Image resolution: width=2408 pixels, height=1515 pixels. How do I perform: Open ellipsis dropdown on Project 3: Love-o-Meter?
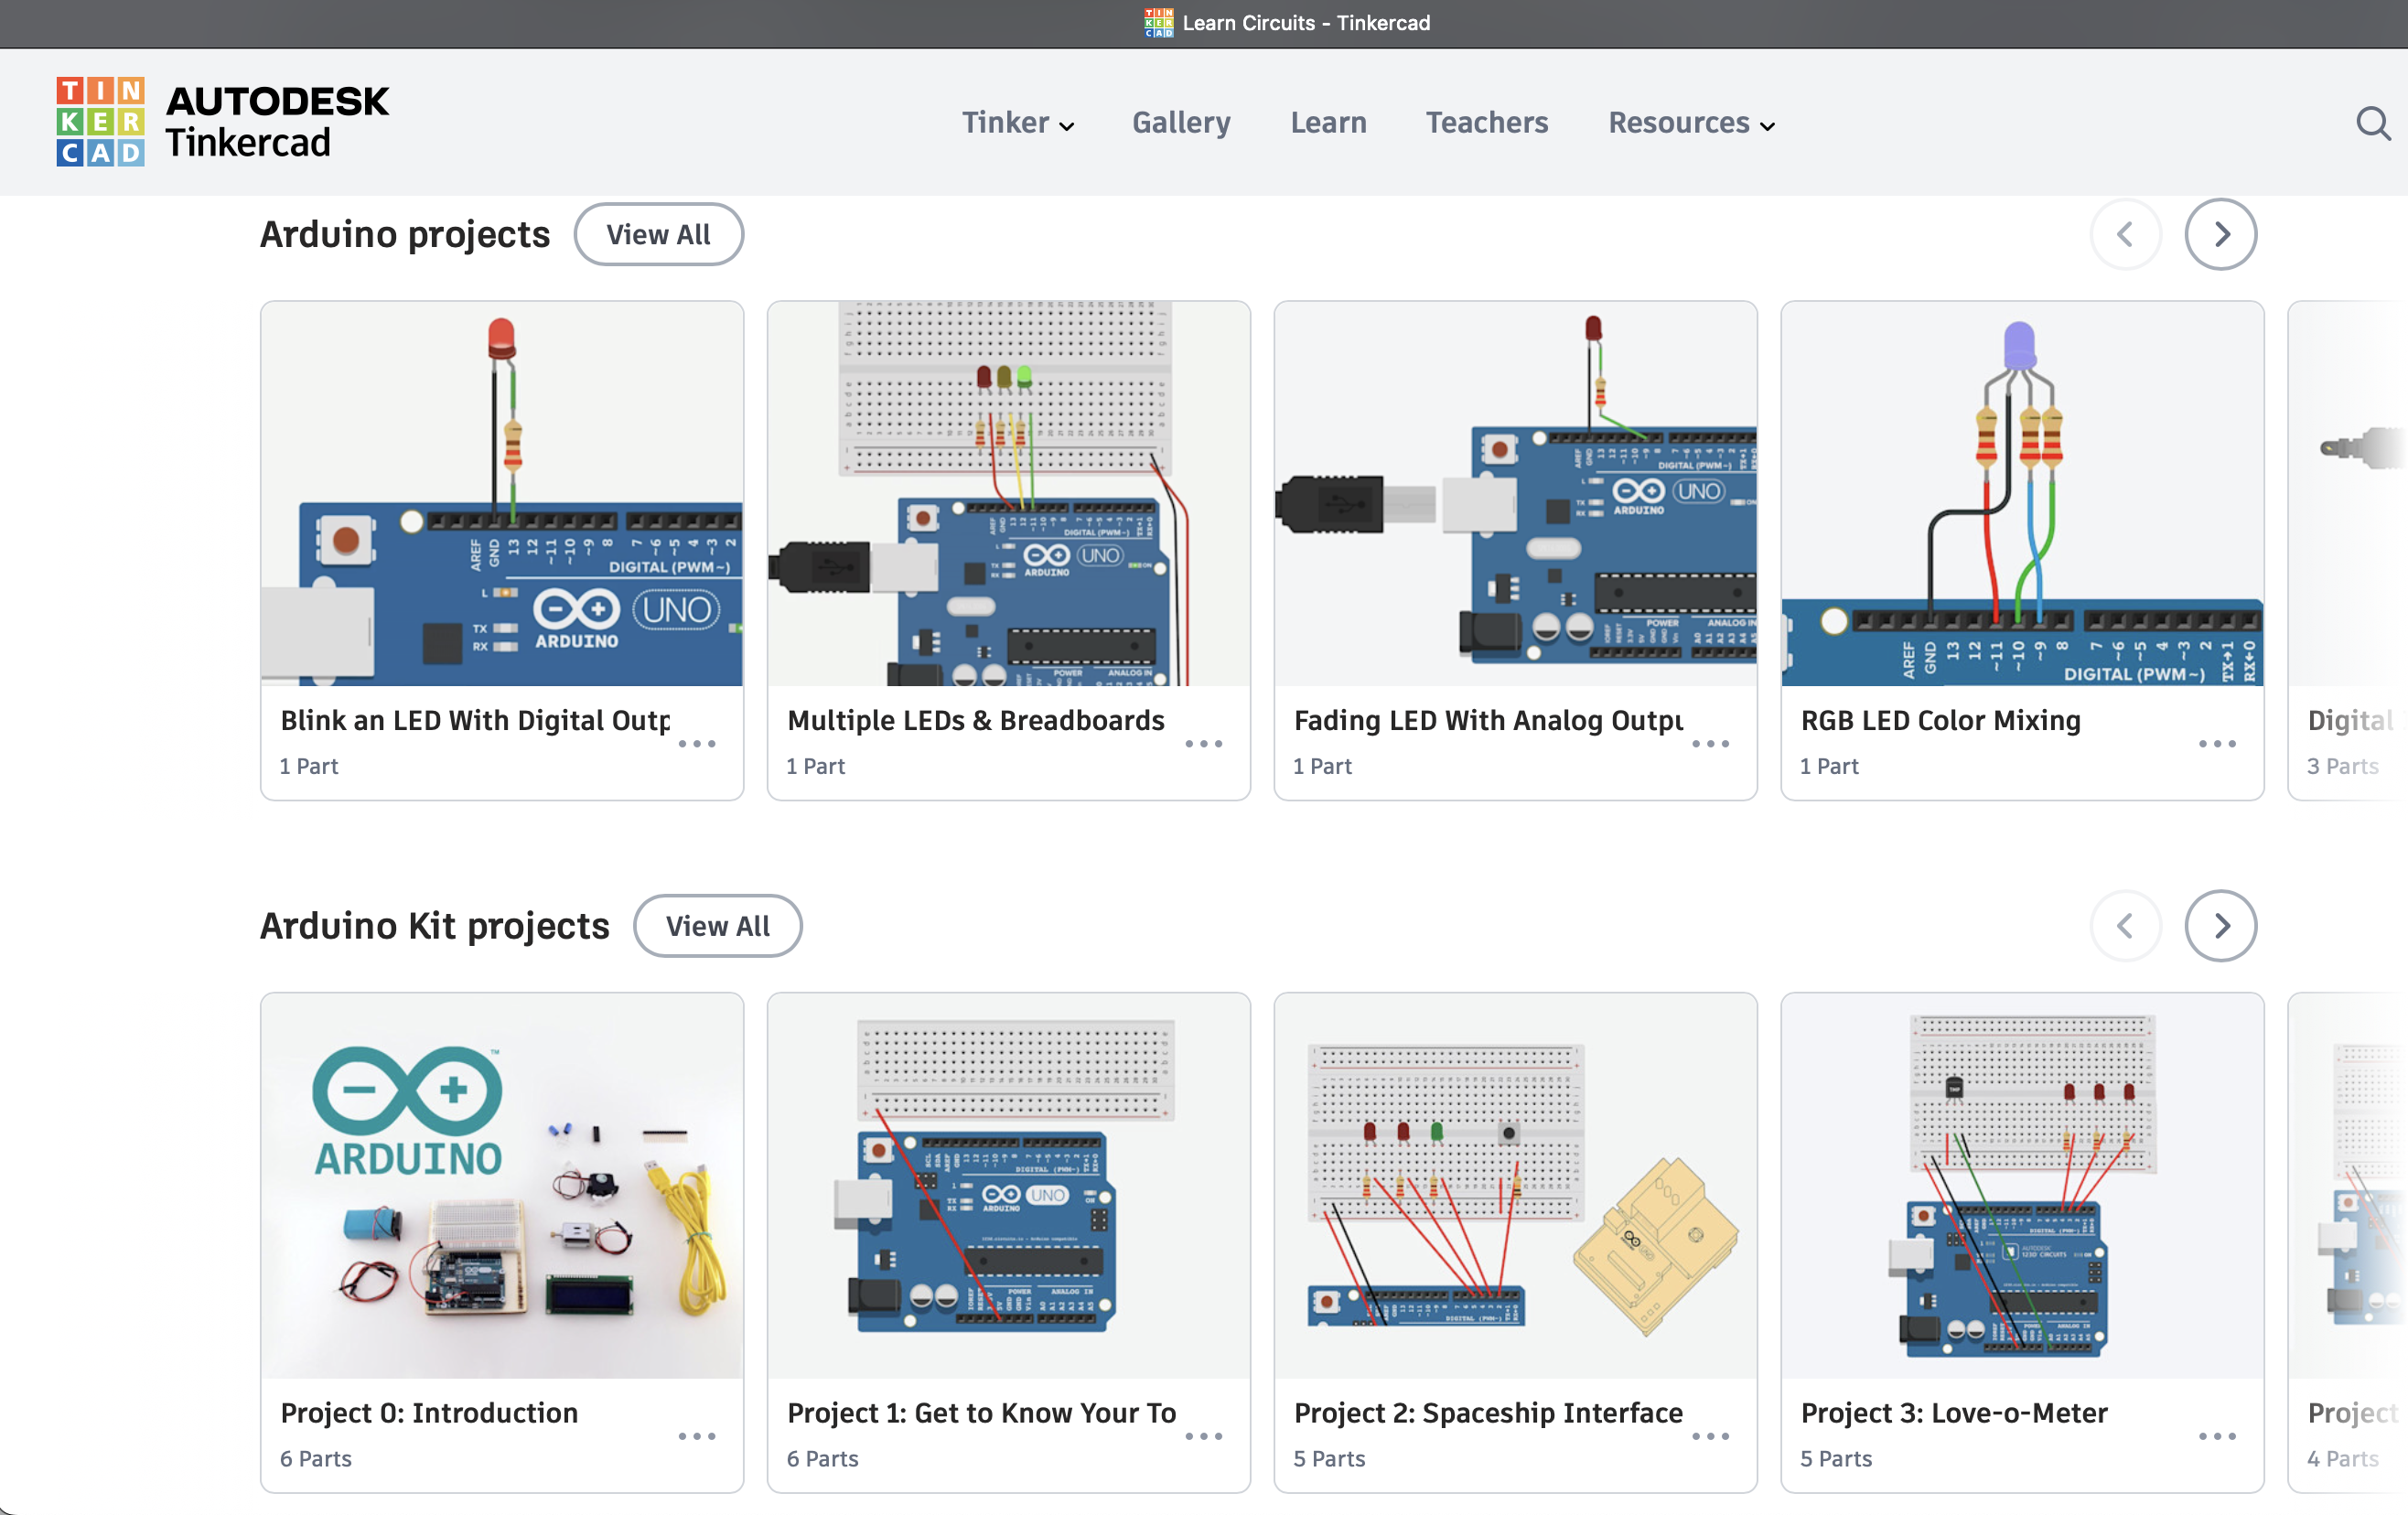click(2217, 1436)
